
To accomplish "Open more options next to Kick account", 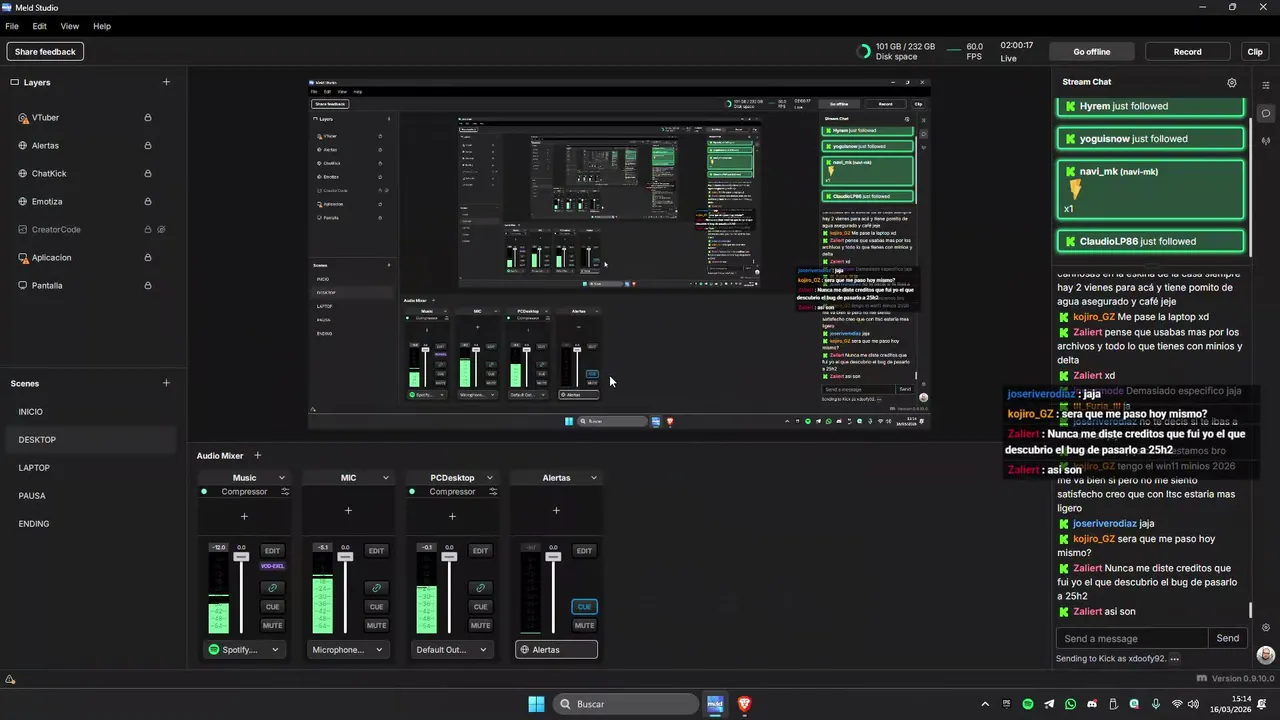I will click(x=1174, y=659).
